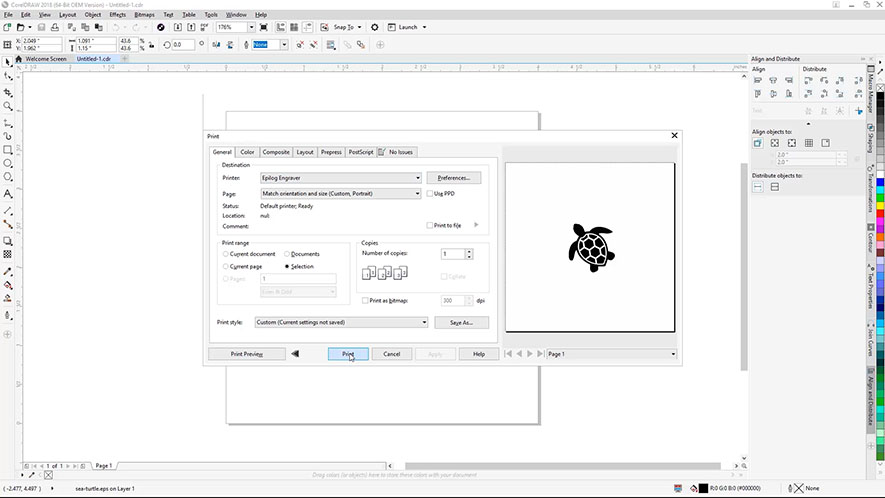This screenshot has width=885, height=498.
Task: Select the Crop tool in the toolbox
Action: pyautogui.click(x=8, y=92)
